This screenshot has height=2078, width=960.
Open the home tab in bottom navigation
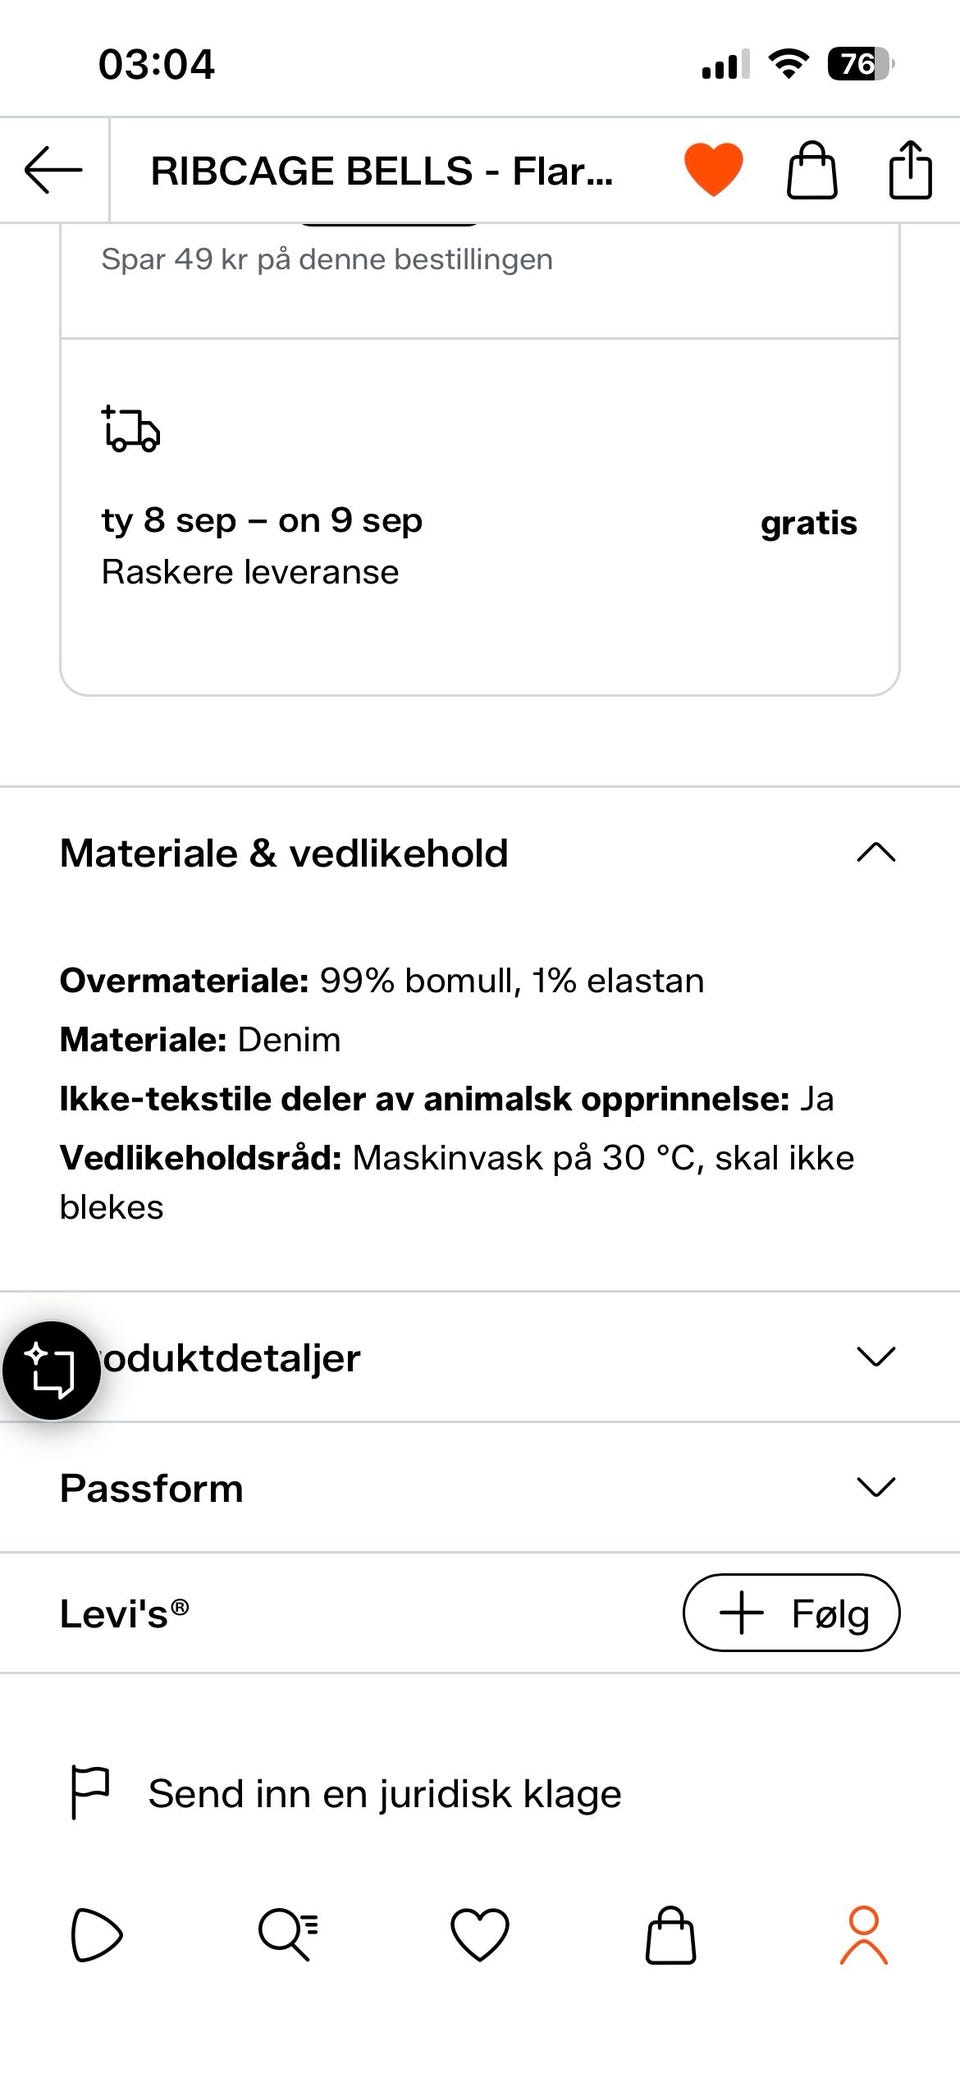[x=96, y=1935]
